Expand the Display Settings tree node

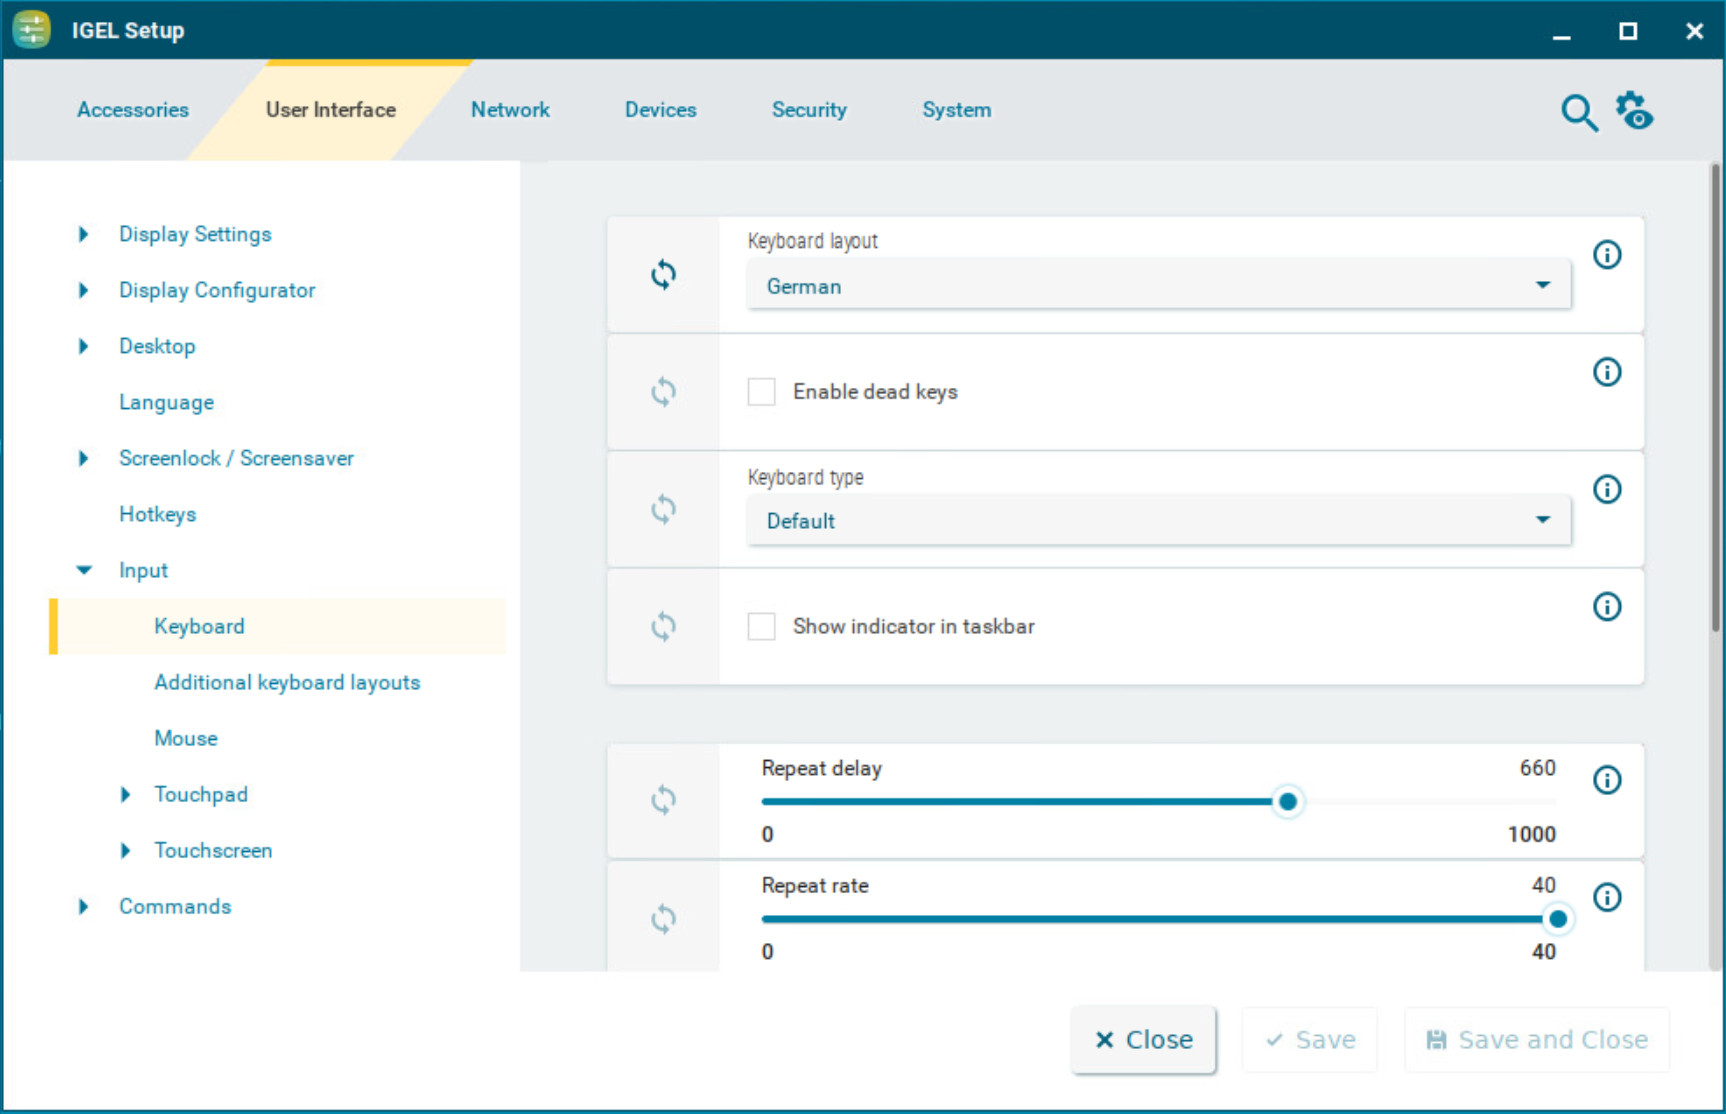84,234
